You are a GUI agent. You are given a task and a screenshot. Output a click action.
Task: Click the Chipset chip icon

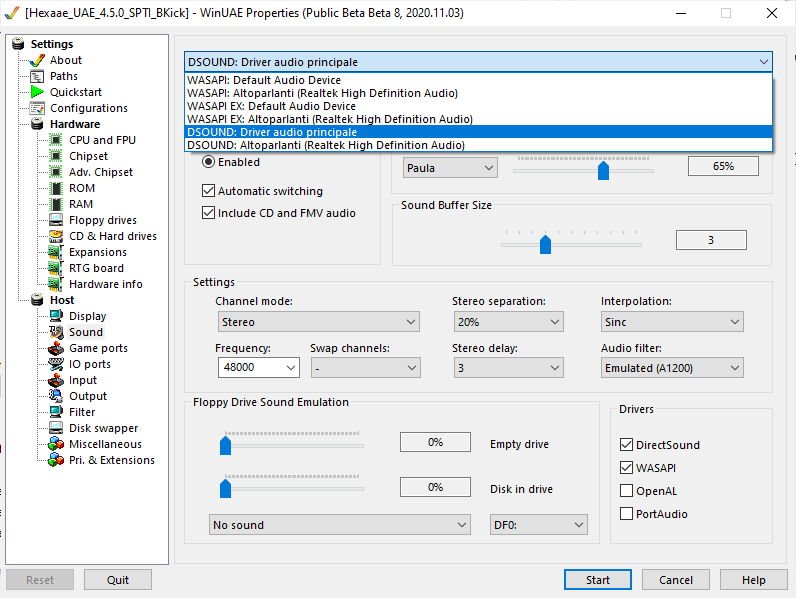[56, 156]
